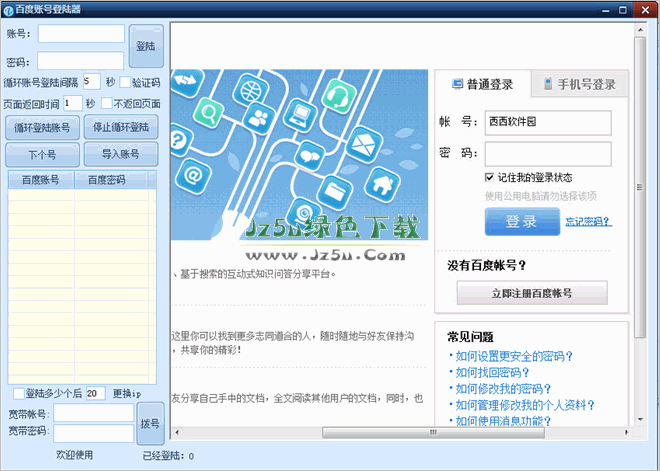This screenshot has height=471, width=660.
Task: Focus the 账号 account input field
Action: pyautogui.click(x=81, y=34)
